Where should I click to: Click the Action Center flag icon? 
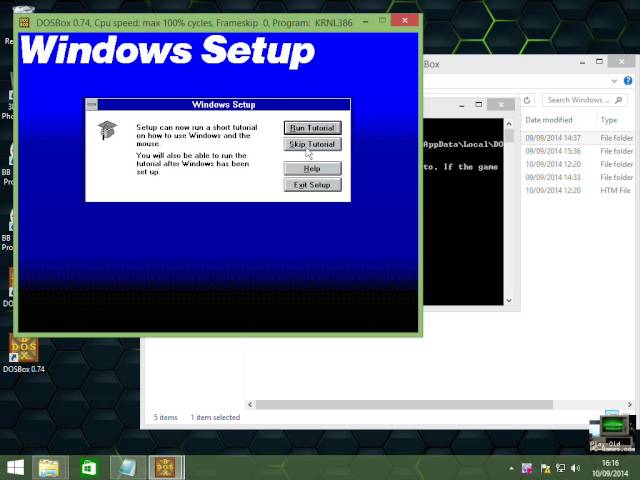[545, 468]
